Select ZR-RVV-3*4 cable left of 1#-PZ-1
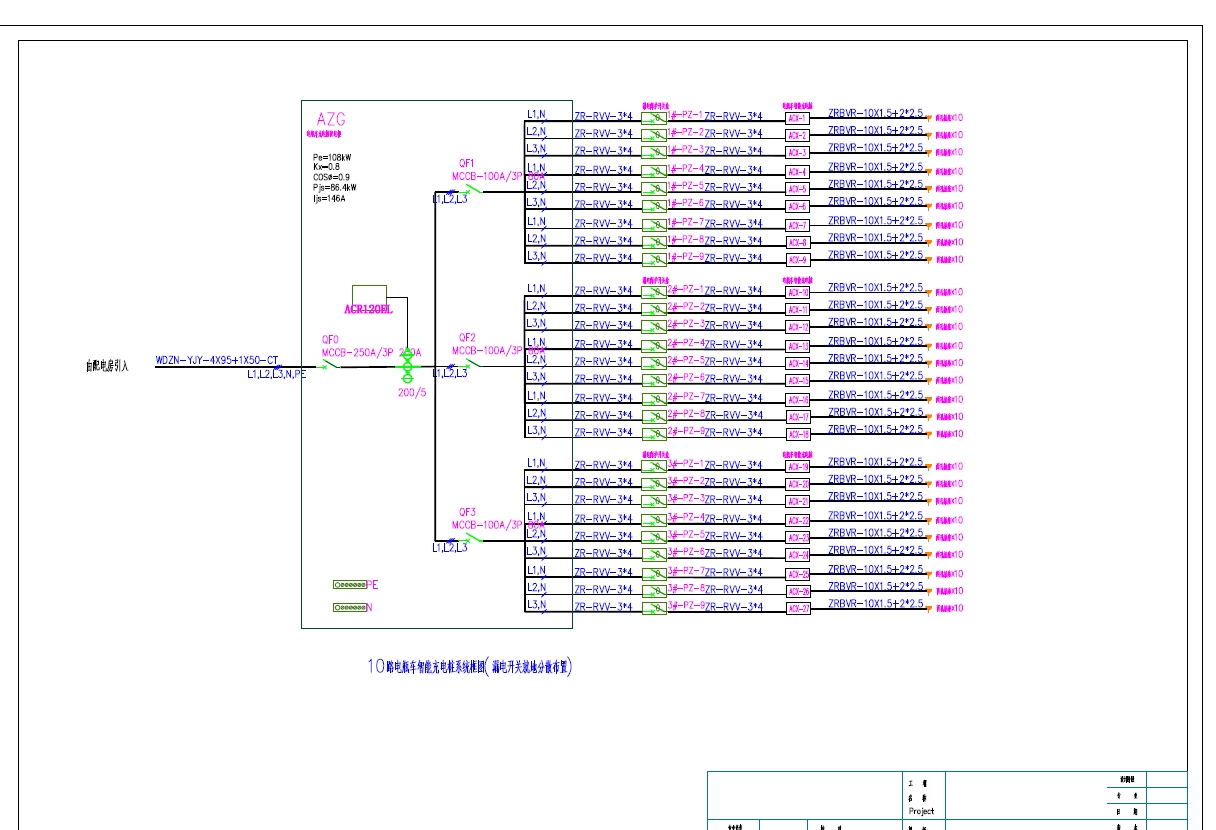1216x830 pixels. [x=603, y=116]
